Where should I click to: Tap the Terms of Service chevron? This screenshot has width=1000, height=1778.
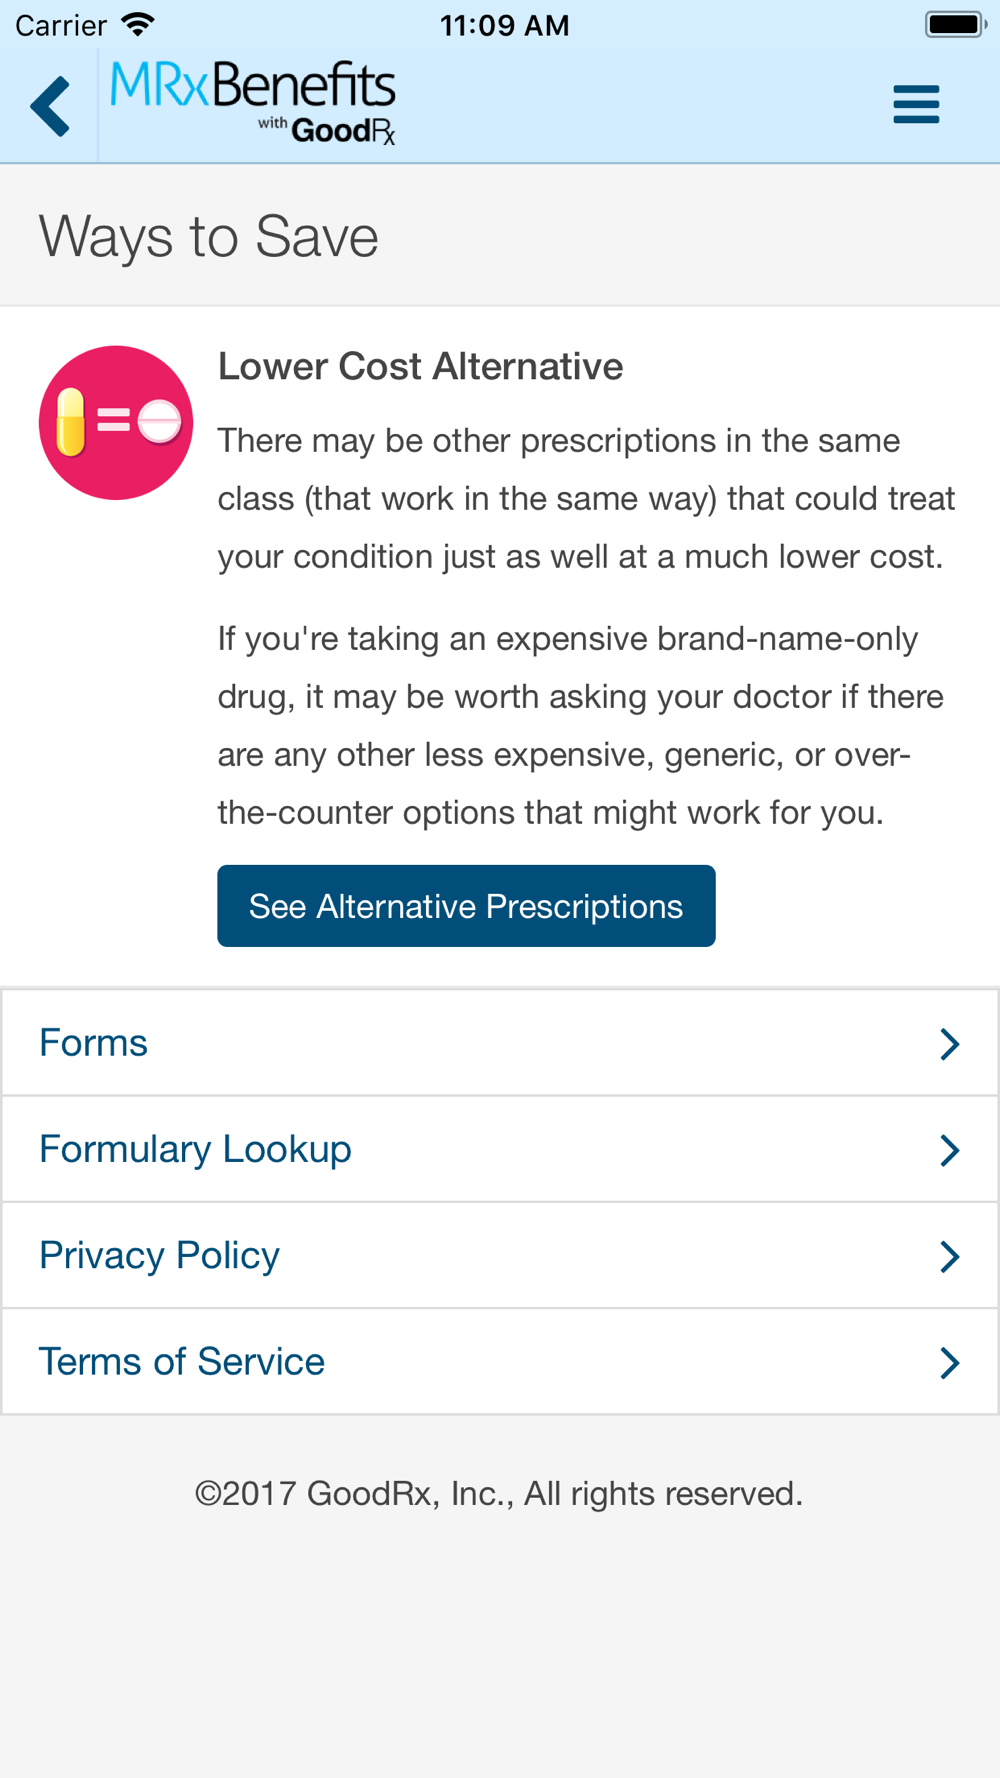(949, 1362)
